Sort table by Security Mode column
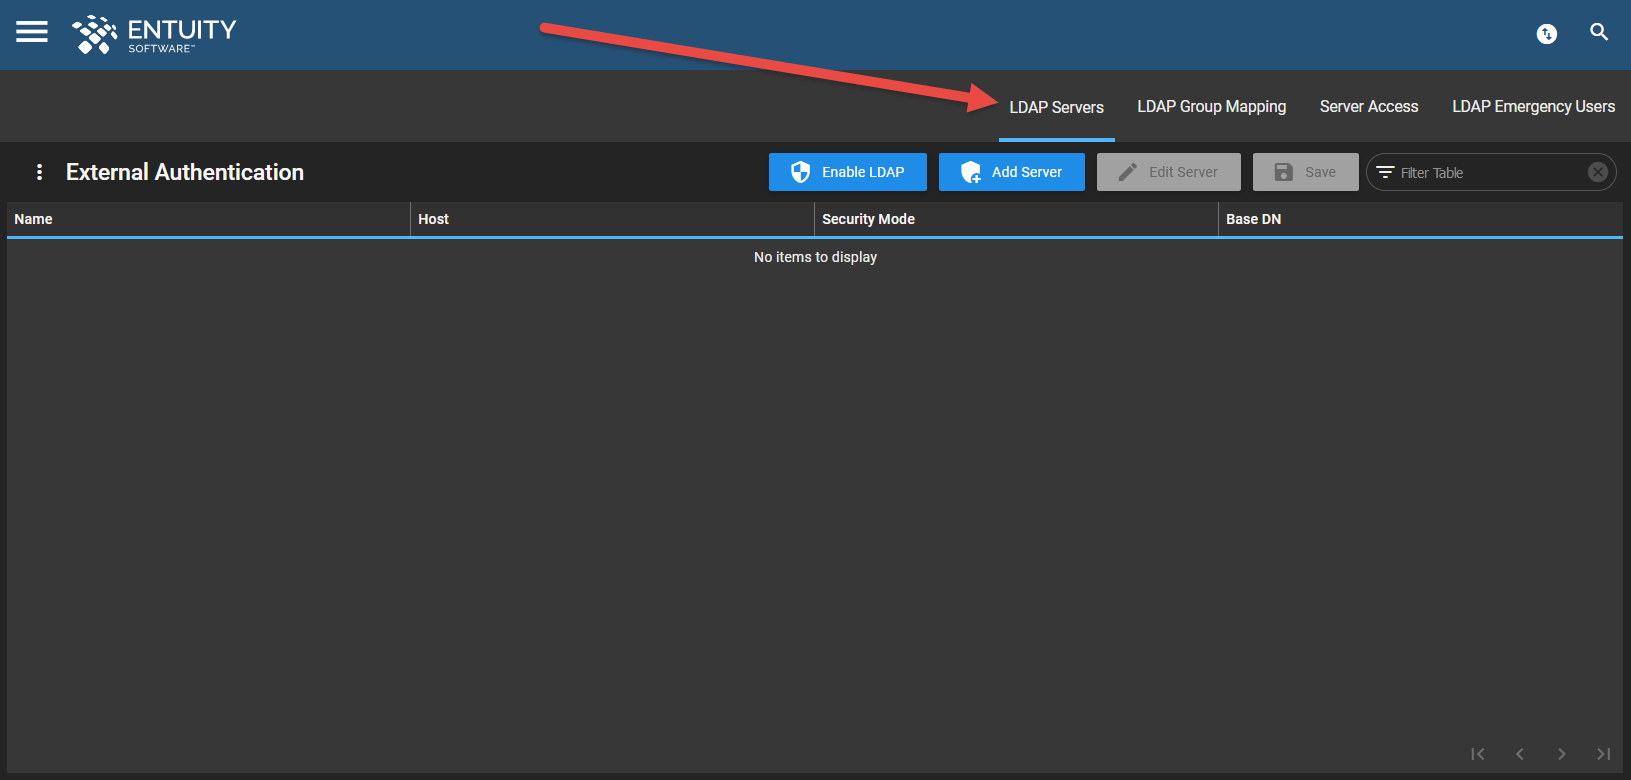The height and width of the screenshot is (780, 1631). tap(868, 219)
